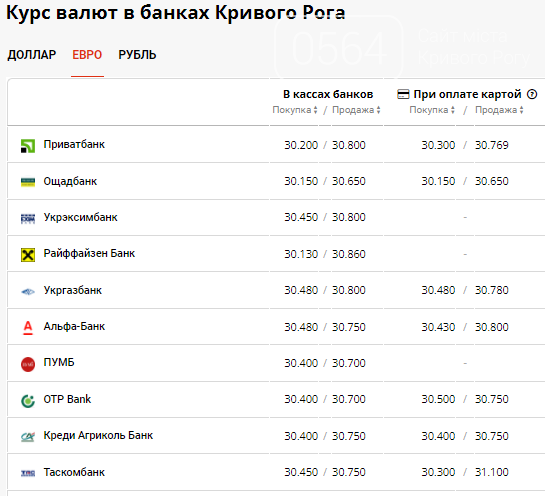Click the credit card icon near При оплате картой

[403, 94]
